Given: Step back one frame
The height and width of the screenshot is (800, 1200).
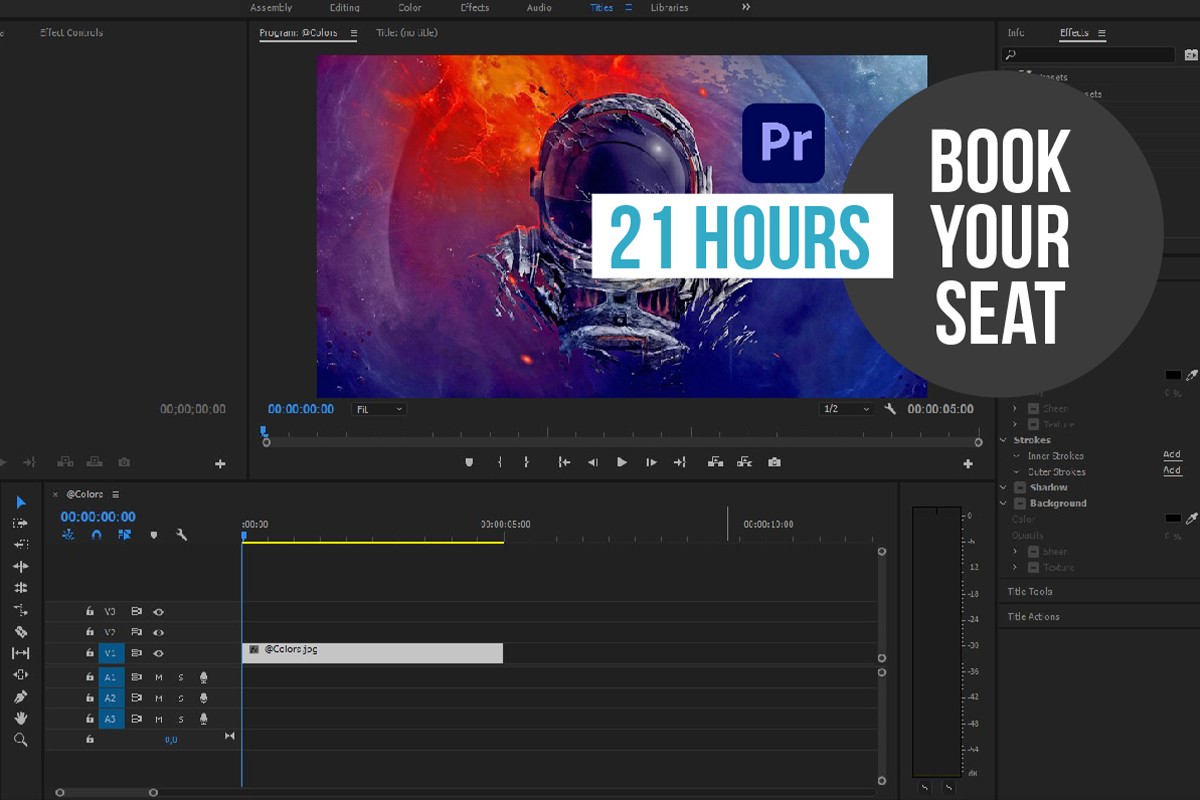Looking at the screenshot, I should point(593,462).
